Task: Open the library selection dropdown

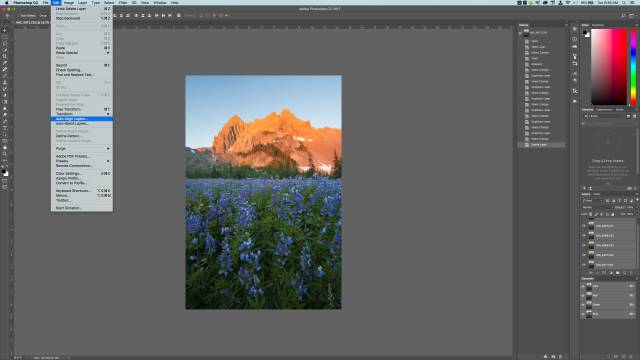Action: pos(604,116)
